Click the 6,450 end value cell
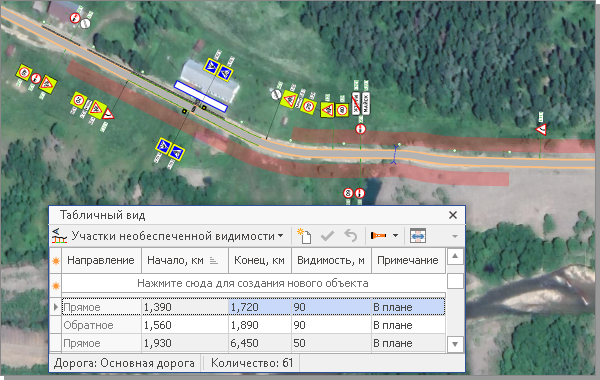The height and width of the screenshot is (380, 600). point(260,343)
